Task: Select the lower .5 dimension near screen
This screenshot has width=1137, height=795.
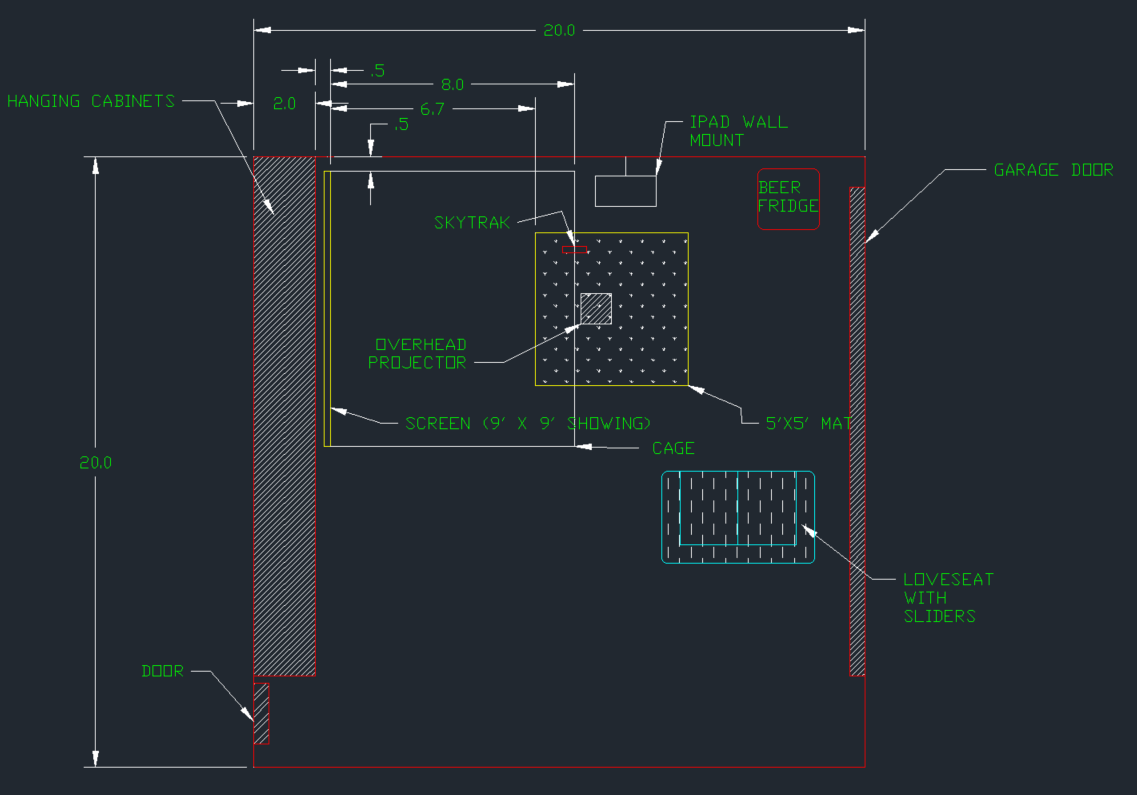Action: click(x=401, y=124)
